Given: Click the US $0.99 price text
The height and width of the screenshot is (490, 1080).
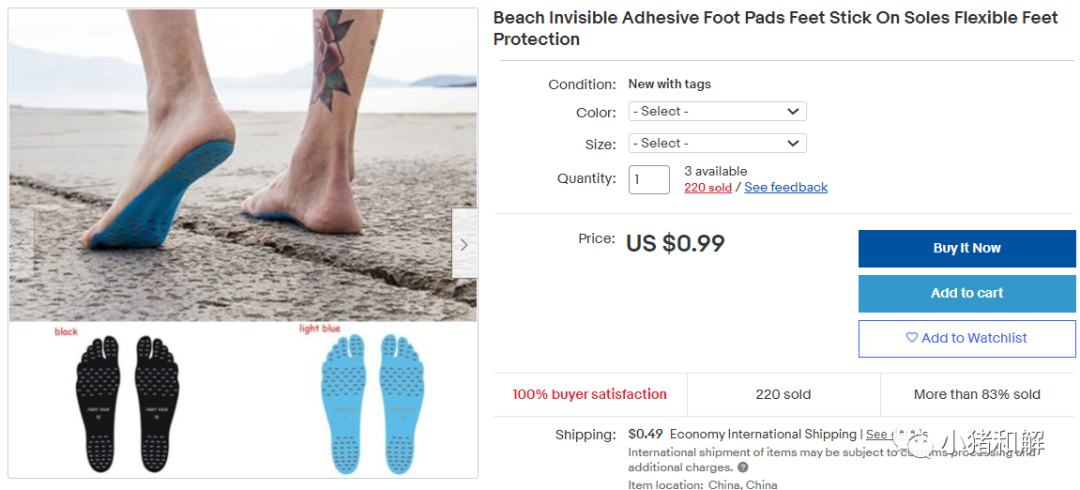Looking at the screenshot, I should (x=675, y=243).
